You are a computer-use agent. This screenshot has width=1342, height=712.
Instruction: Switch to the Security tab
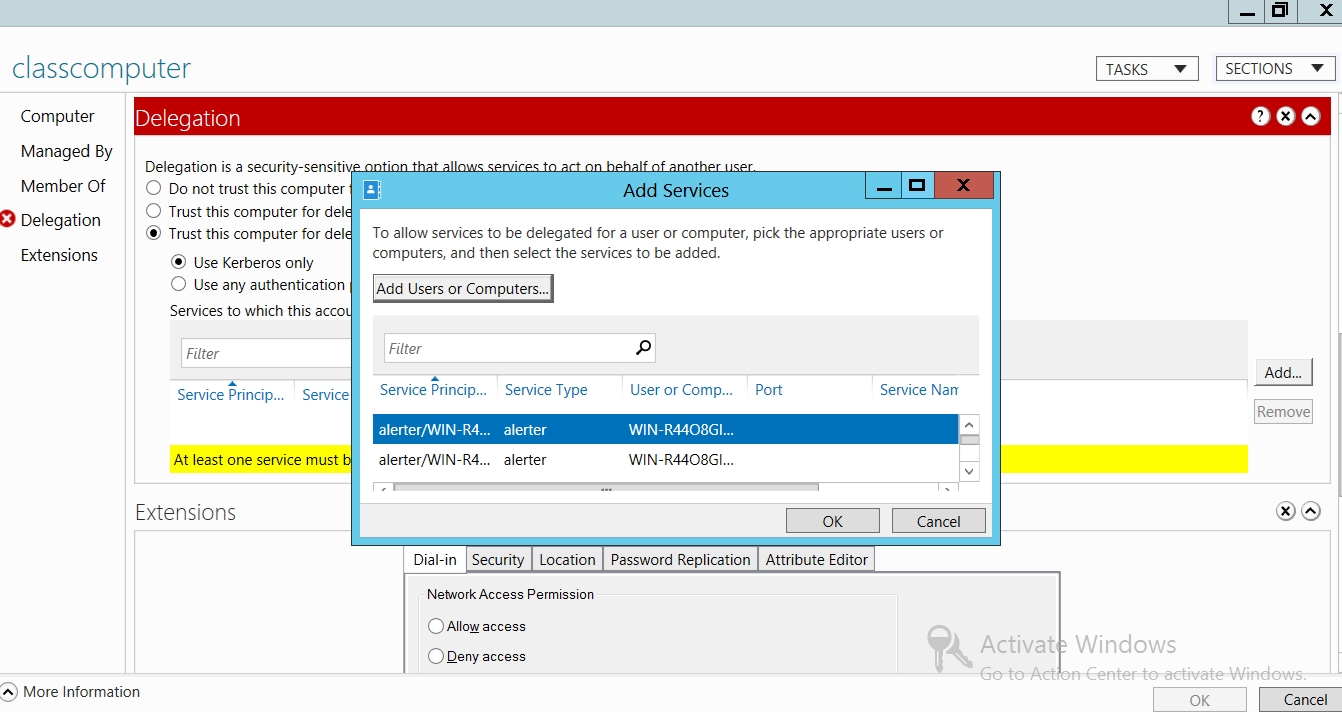point(497,560)
